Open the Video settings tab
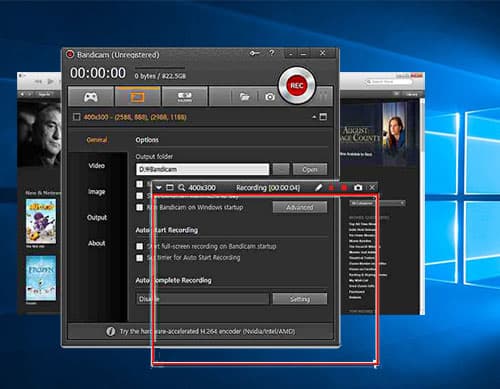 [97, 166]
